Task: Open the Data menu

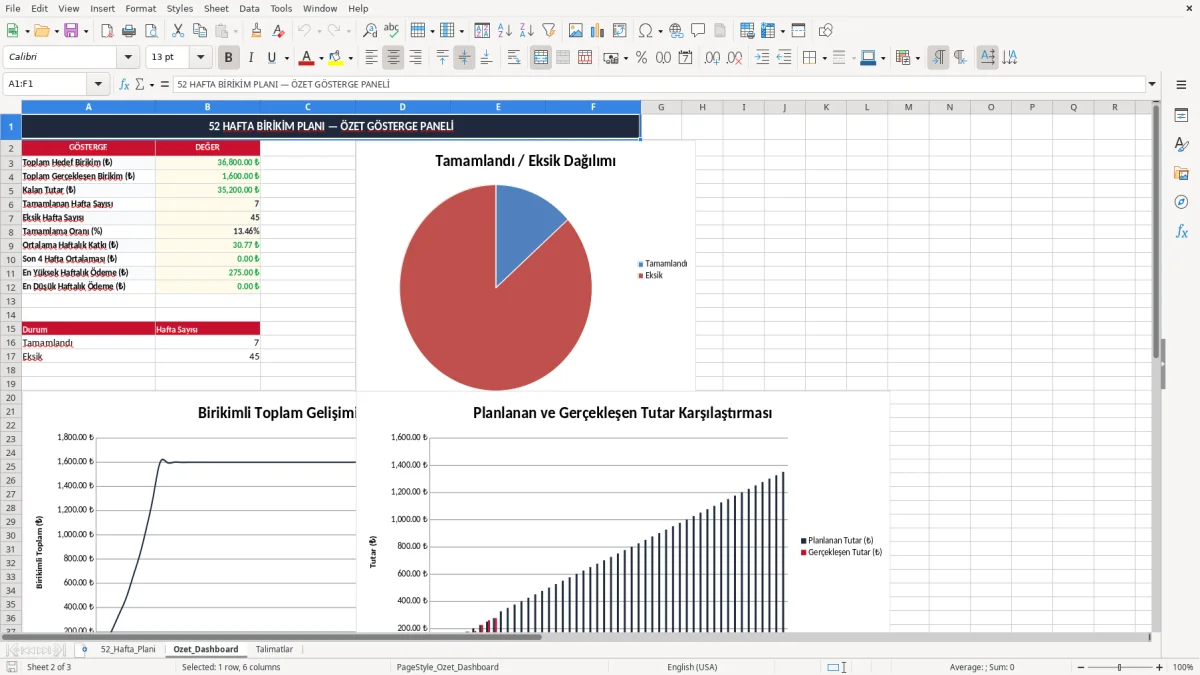Action: pos(249,8)
